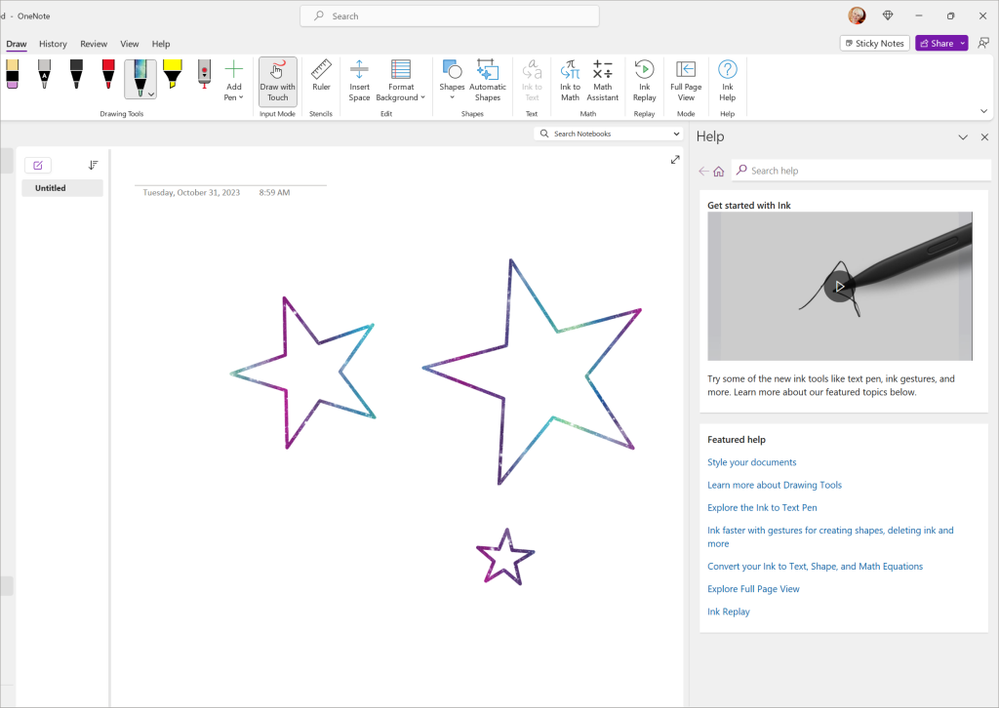Start Ink Replay
Viewport: 999px width, 708px height.
pos(644,80)
